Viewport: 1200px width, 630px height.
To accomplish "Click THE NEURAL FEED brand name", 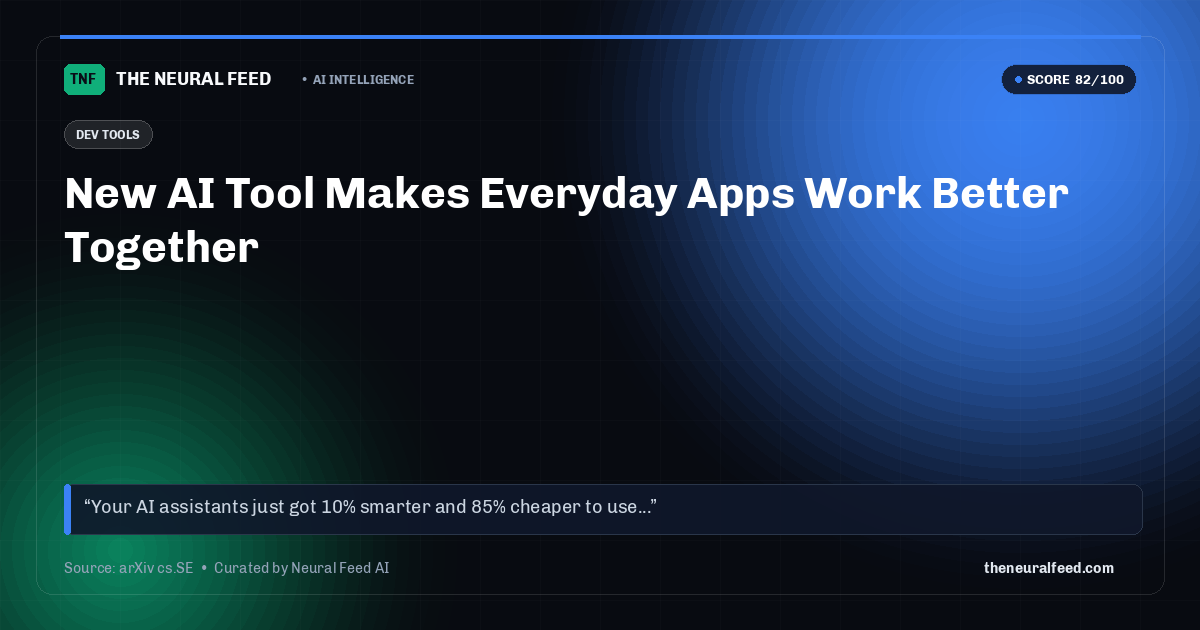I will [x=194, y=79].
